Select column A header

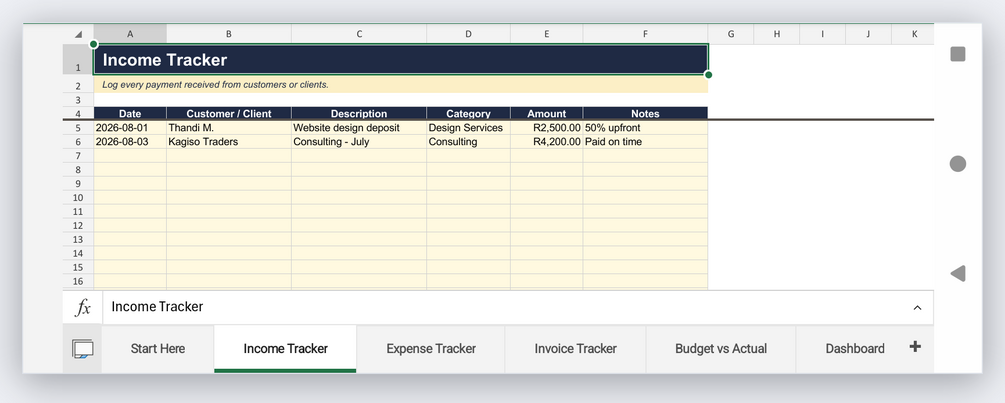(130, 34)
